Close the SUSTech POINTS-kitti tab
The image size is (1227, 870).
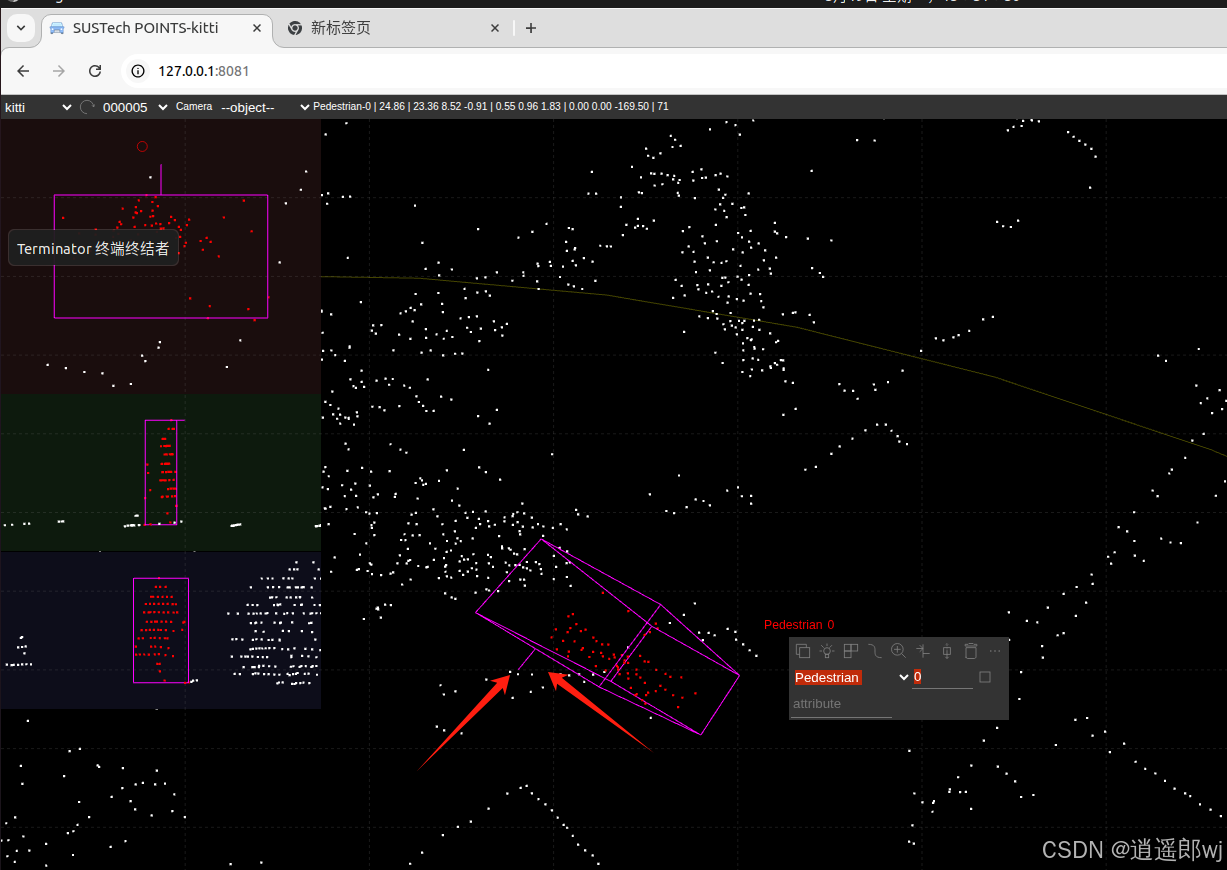pos(257,28)
